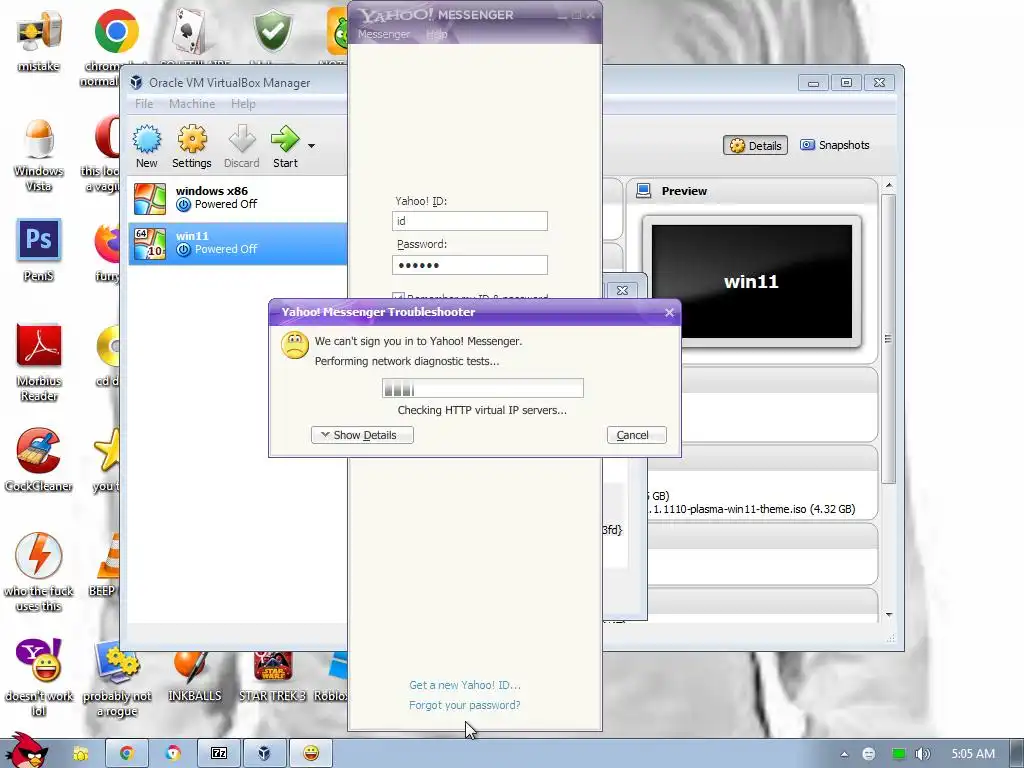The image size is (1024, 768).
Task: Click scroll-up arrow in details pane
Action: pyautogui.click(x=889, y=186)
